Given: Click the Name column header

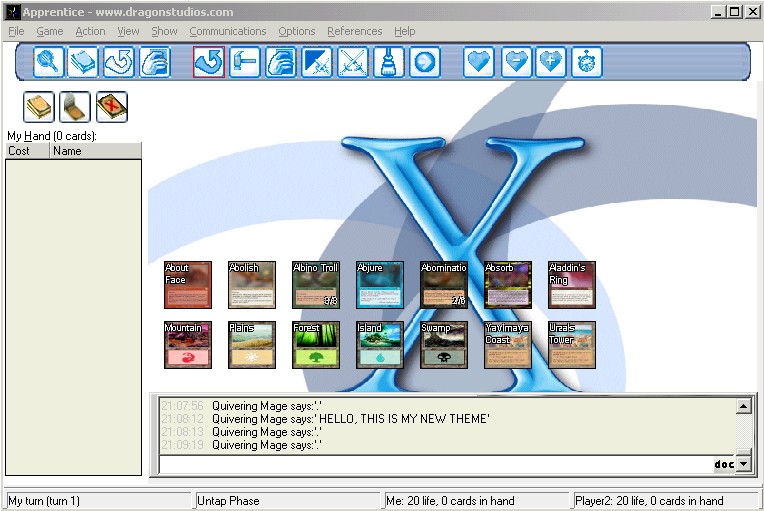Looking at the screenshot, I should 96,151.
